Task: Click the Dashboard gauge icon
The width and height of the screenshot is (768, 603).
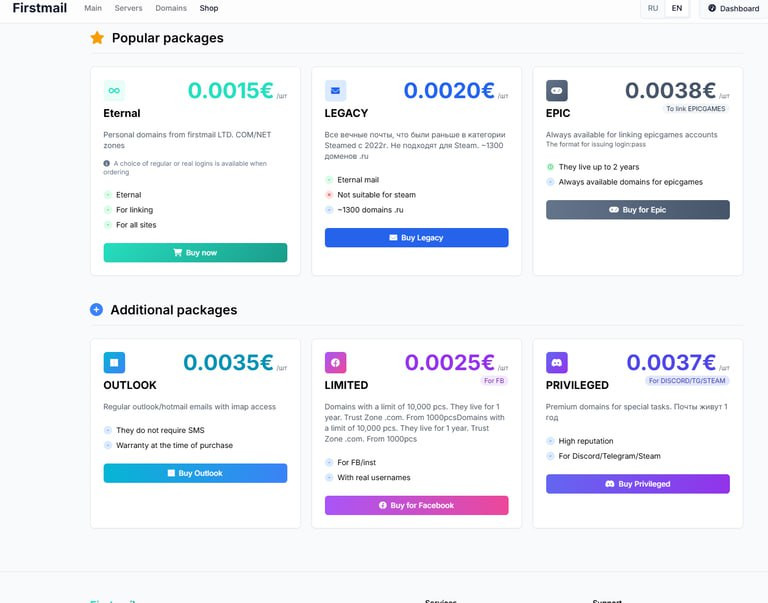Action: tap(712, 8)
